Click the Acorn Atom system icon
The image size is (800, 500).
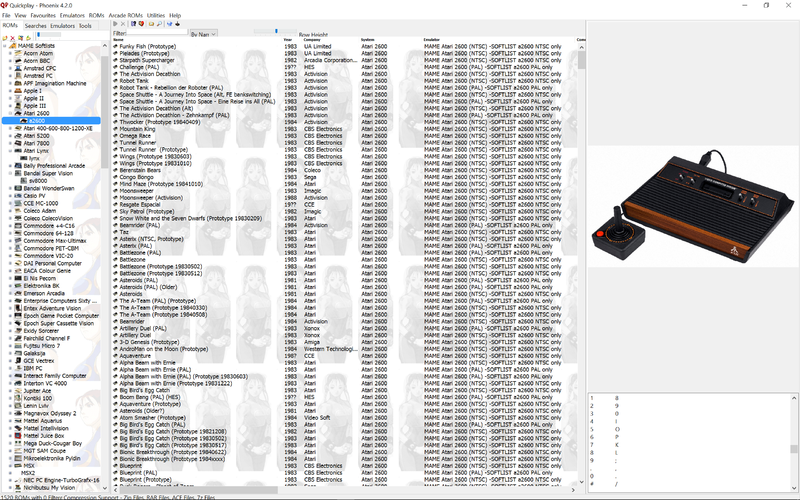coord(18,53)
